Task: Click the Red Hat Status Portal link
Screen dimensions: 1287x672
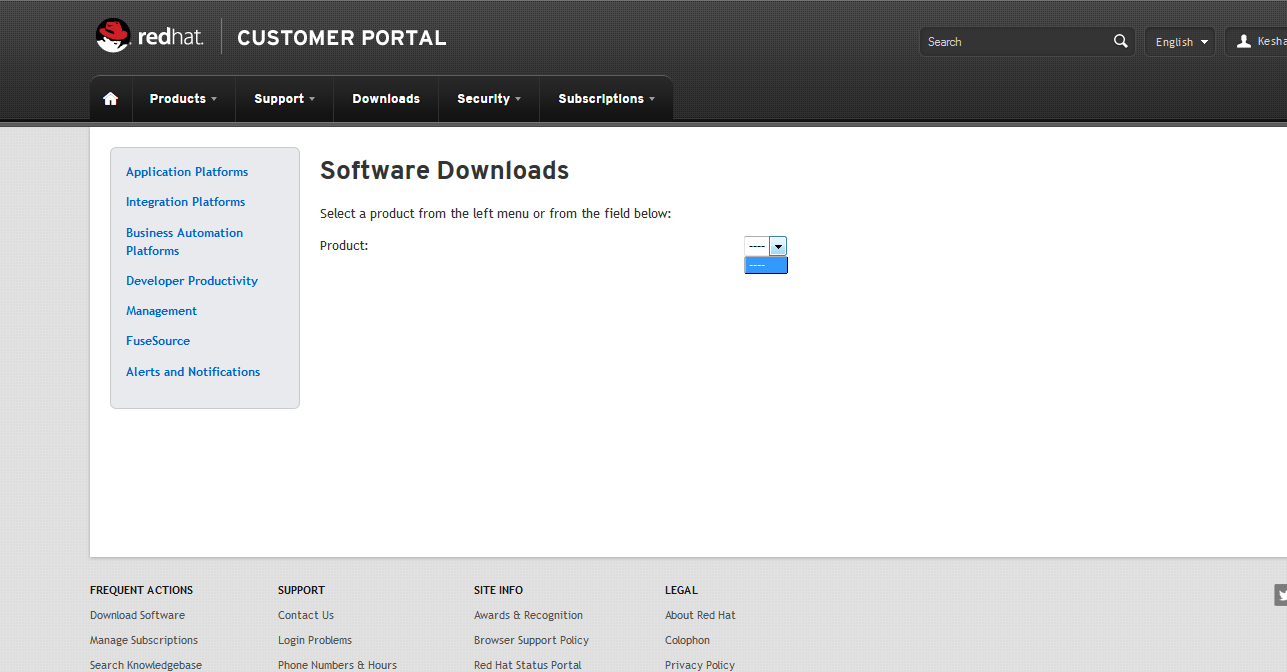Action: click(x=528, y=665)
